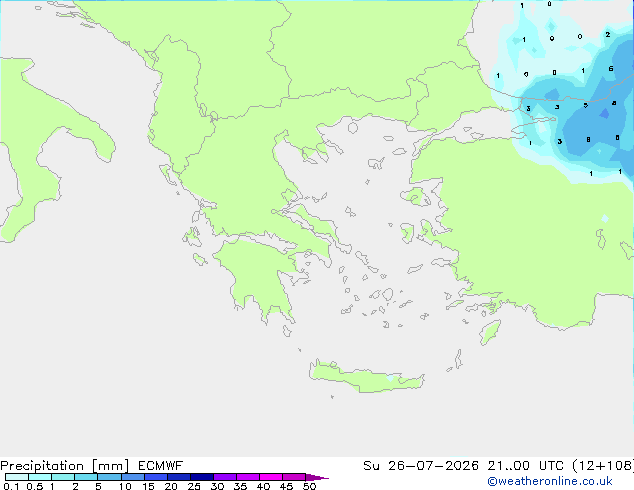The image size is (634, 490).
Task: Click the legend scale label '15'
Action: coord(148,486)
